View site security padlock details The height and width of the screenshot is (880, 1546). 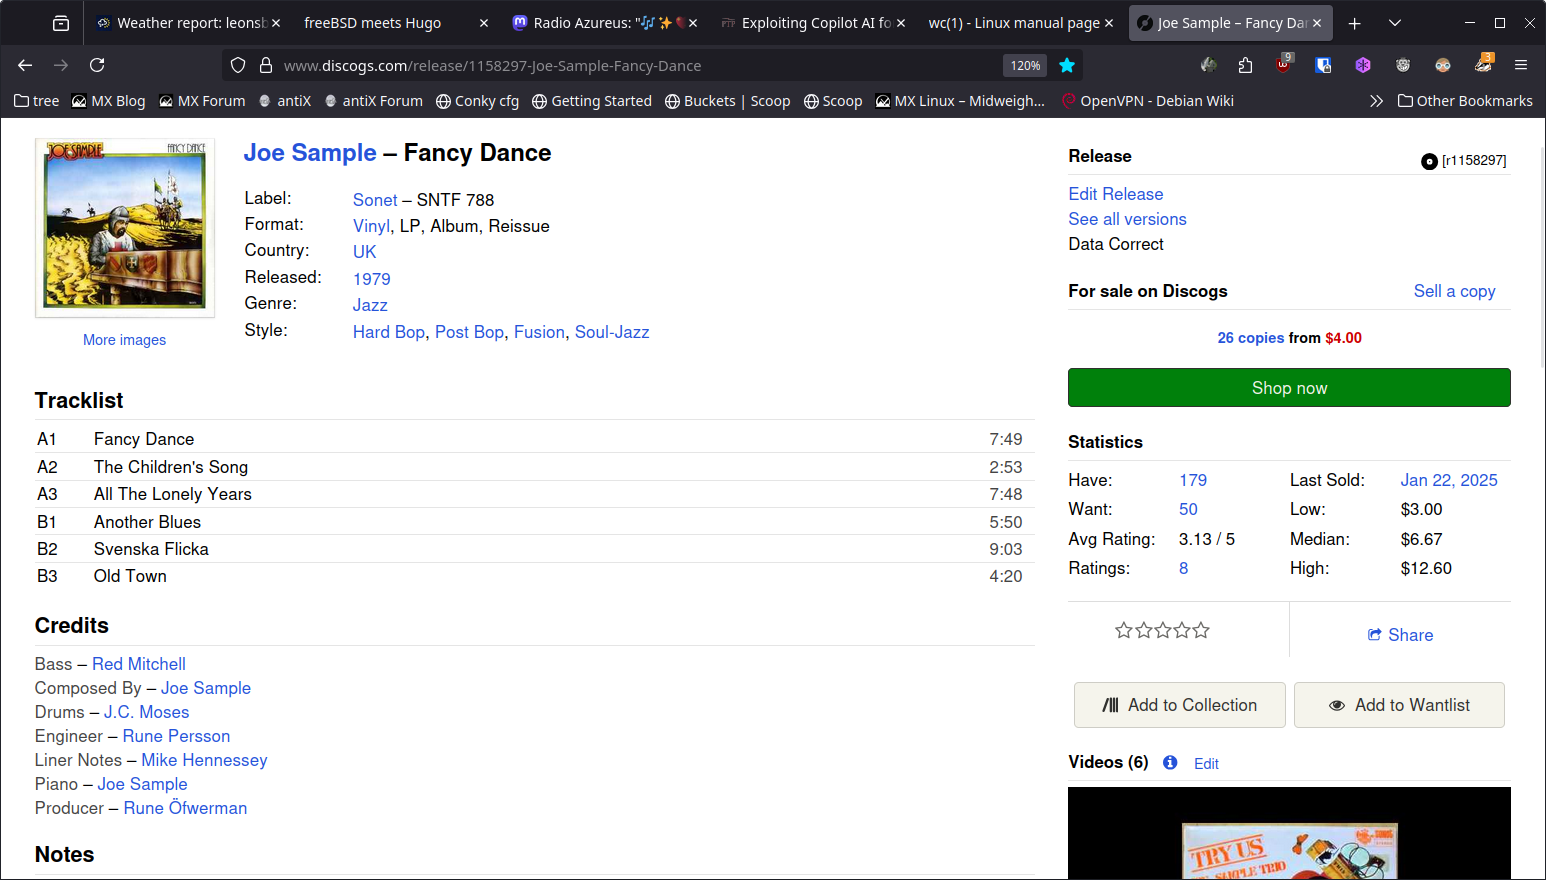[266, 65]
